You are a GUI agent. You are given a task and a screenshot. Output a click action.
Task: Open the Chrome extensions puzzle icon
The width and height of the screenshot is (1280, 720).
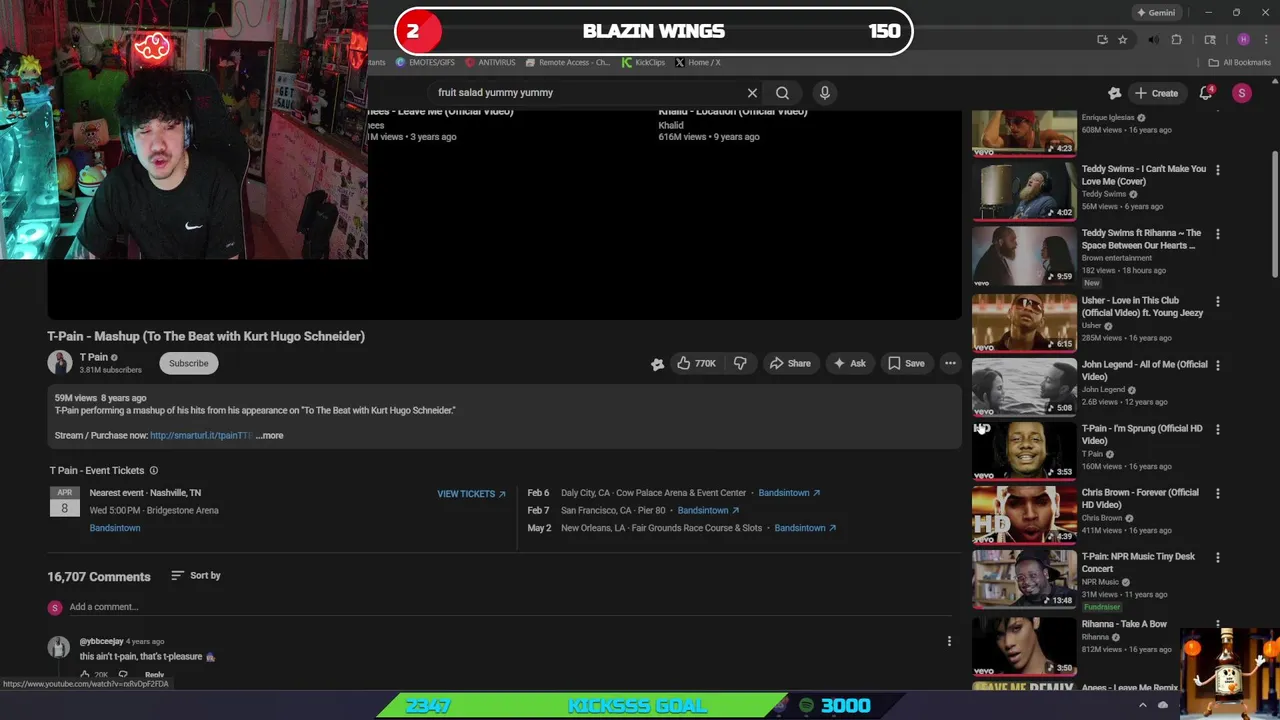click(x=1177, y=40)
